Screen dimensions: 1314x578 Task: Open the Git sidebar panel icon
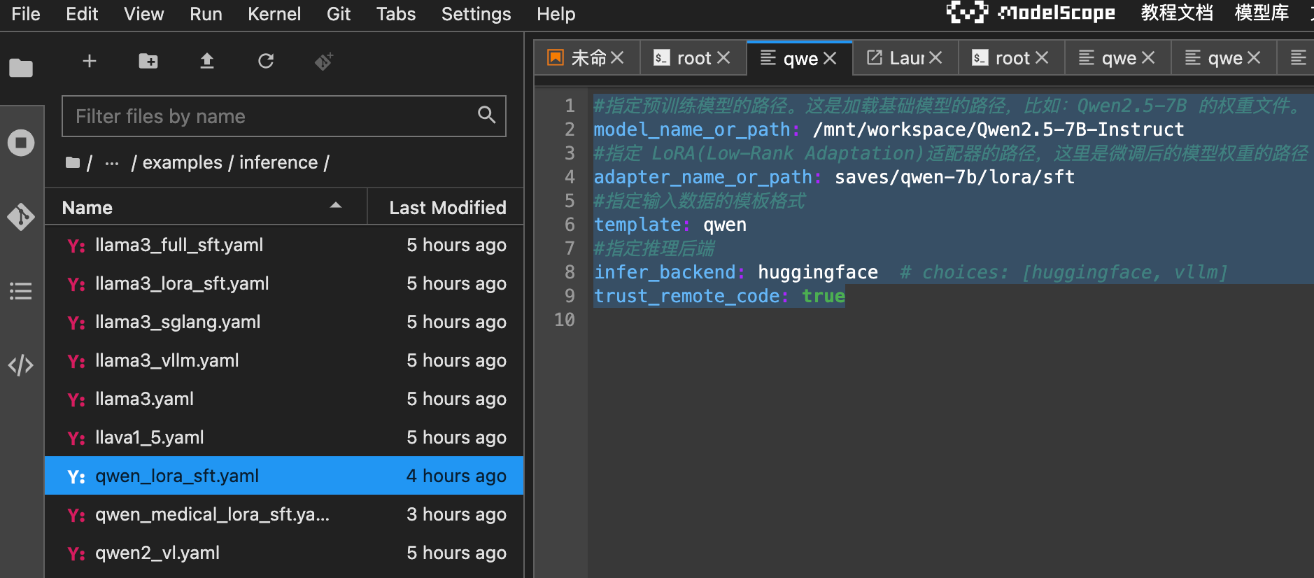(x=21, y=217)
